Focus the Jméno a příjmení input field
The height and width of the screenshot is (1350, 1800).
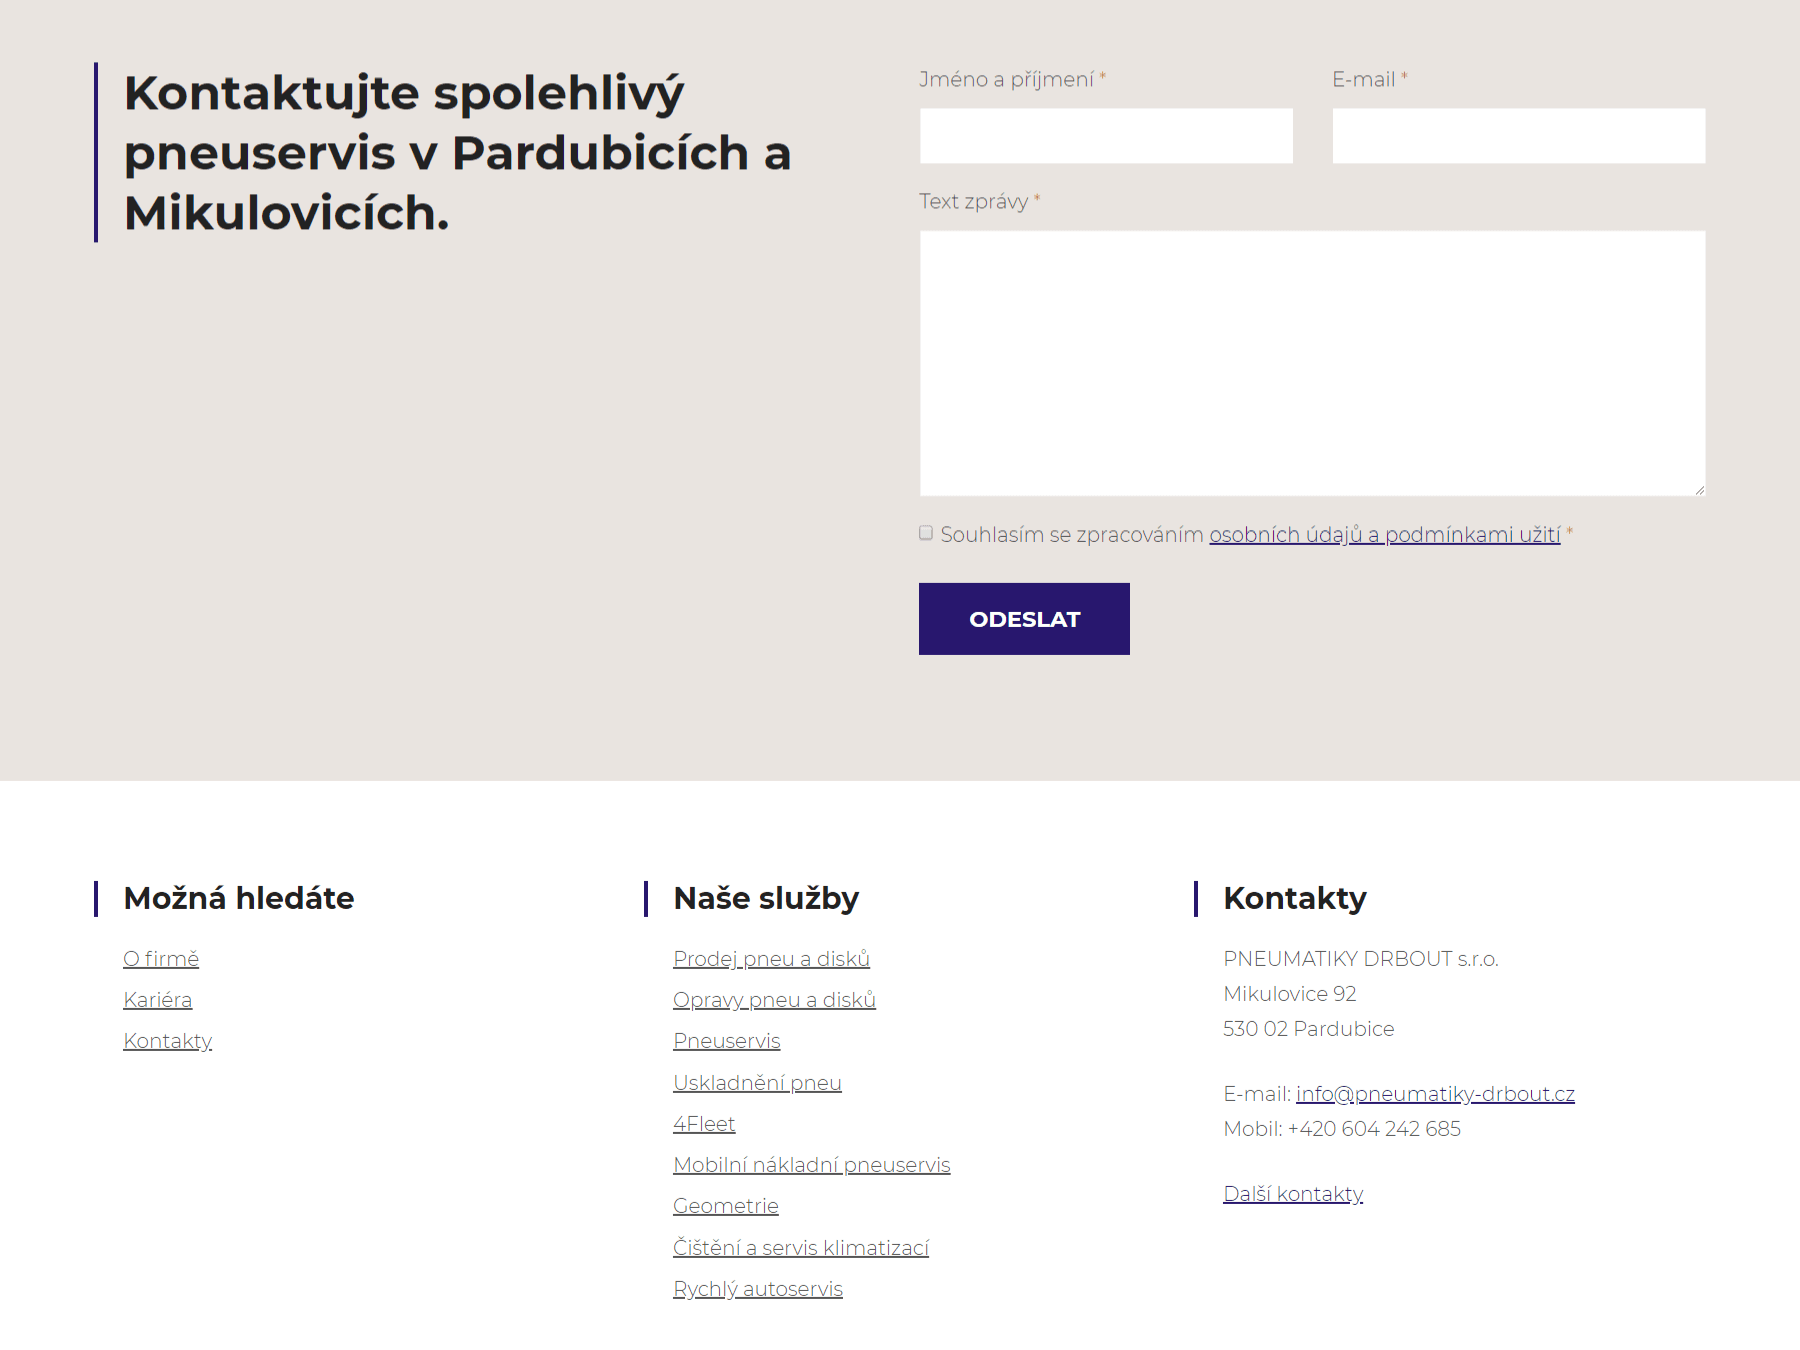point(1106,136)
